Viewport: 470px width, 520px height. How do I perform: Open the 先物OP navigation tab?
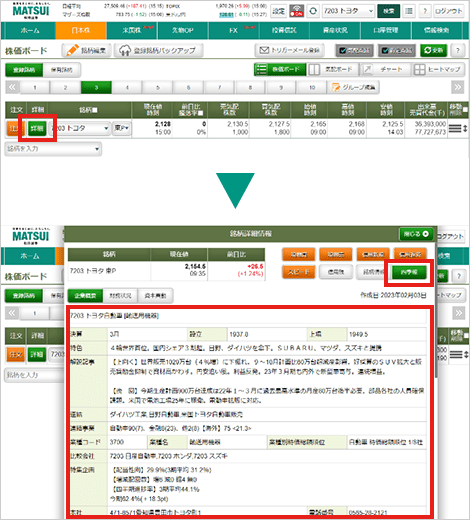[x=183, y=30]
